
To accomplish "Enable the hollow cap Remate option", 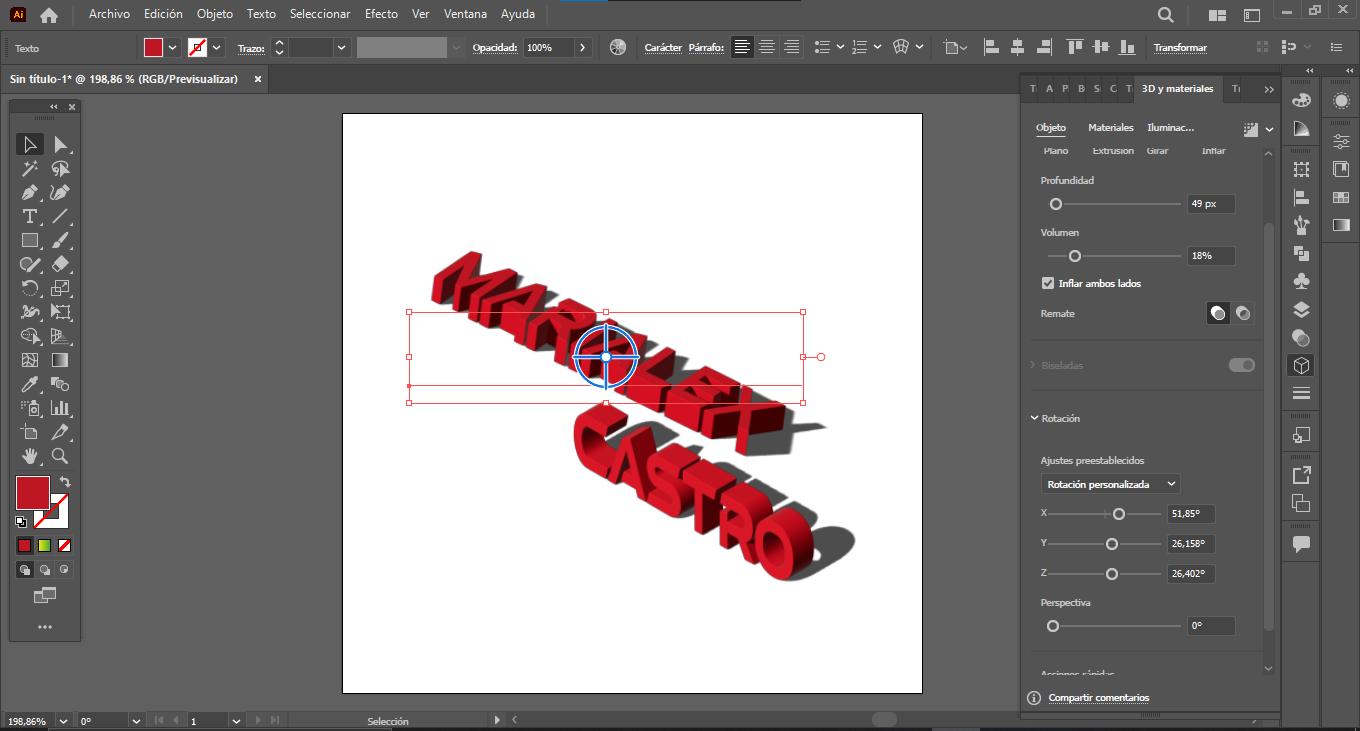I will pos(1242,313).
